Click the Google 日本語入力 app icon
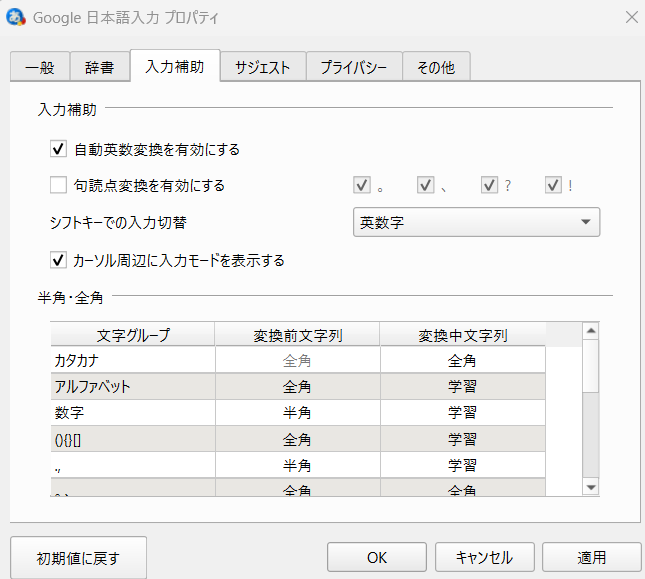The width and height of the screenshot is (645, 579). click(16, 17)
